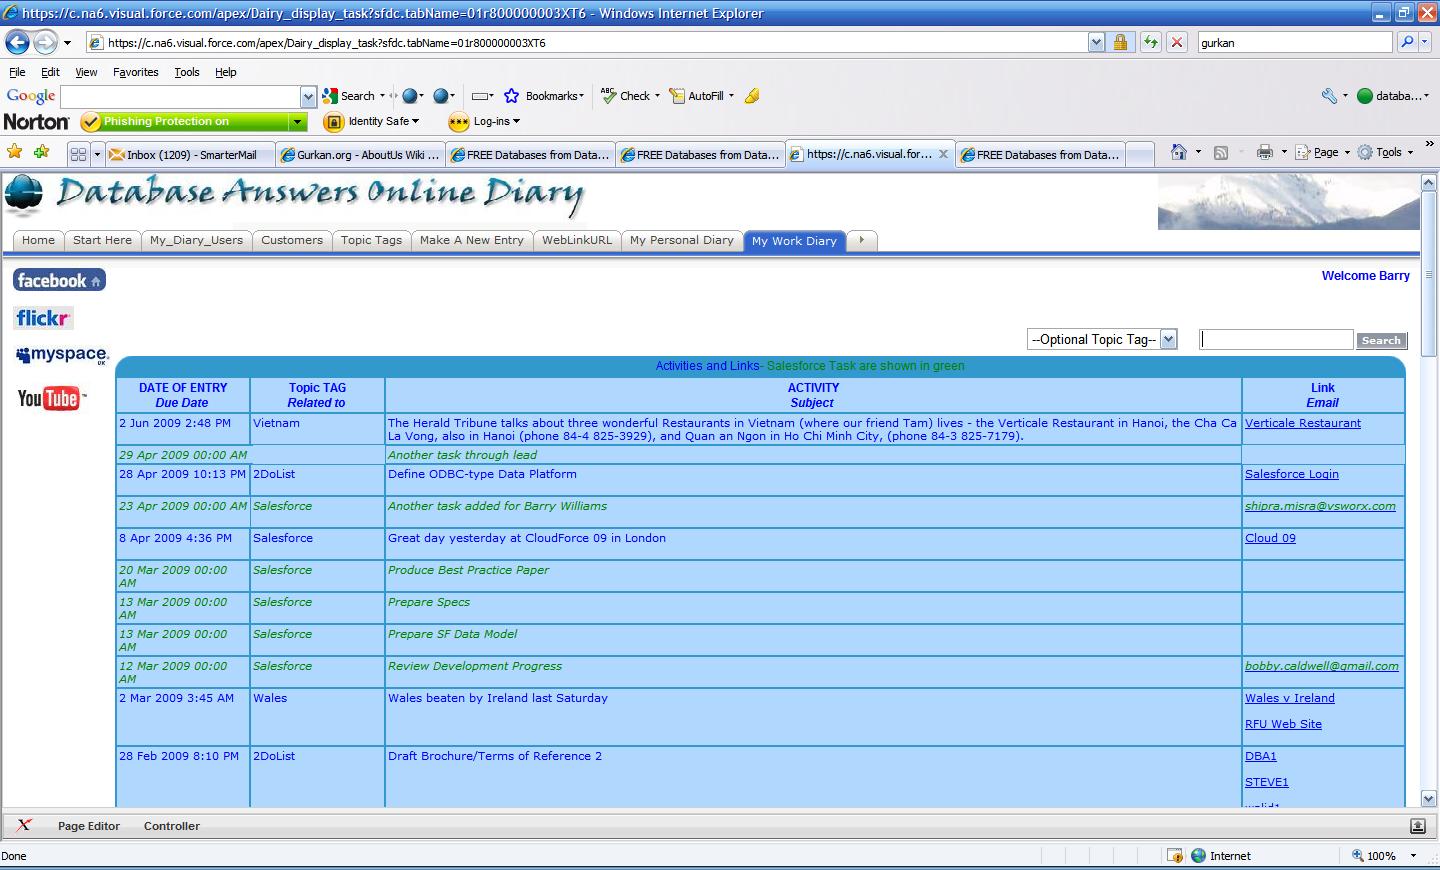1440x870 pixels.
Task: Switch to Inbox SmarterMail browser tab
Action: (190, 154)
